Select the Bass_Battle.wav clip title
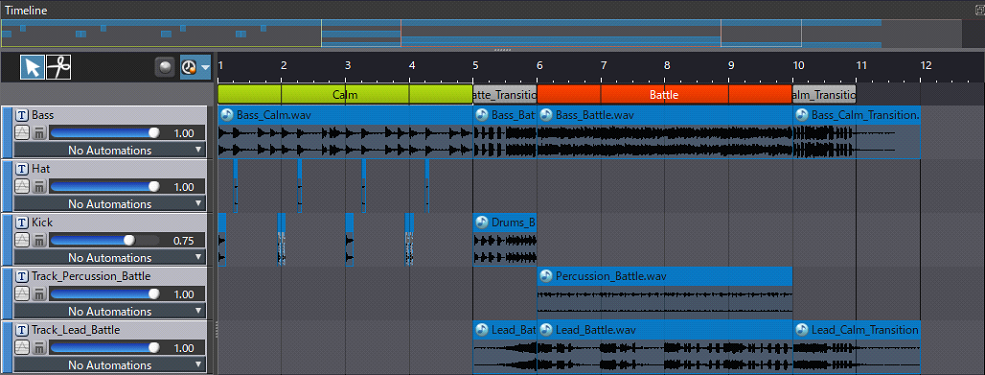The image size is (985, 375). tap(595, 116)
